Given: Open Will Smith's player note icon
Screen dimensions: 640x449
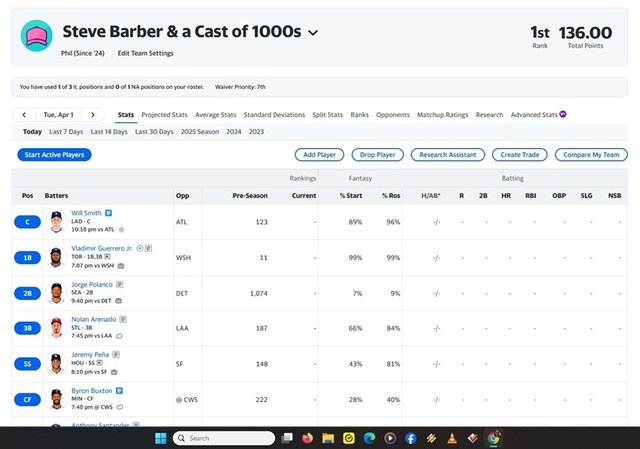Looking at the screenshot, I should [x=108, y=213].
